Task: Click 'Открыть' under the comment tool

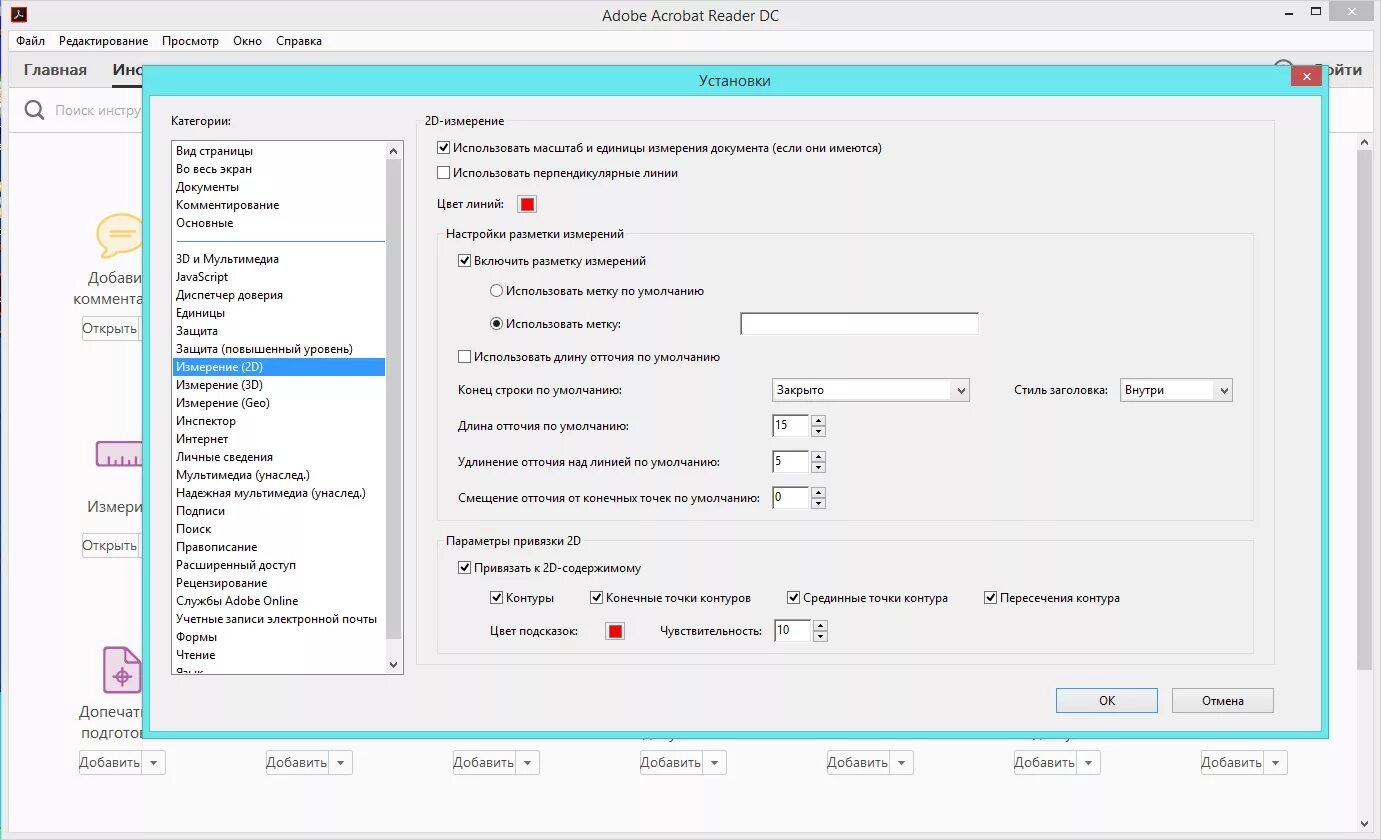Action: (110, 328)
